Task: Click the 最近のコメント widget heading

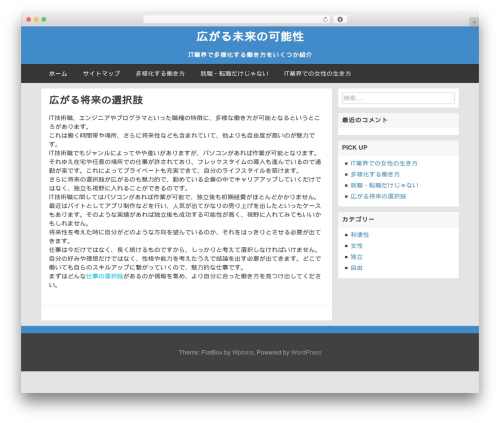Action: (x=365, y=120)
